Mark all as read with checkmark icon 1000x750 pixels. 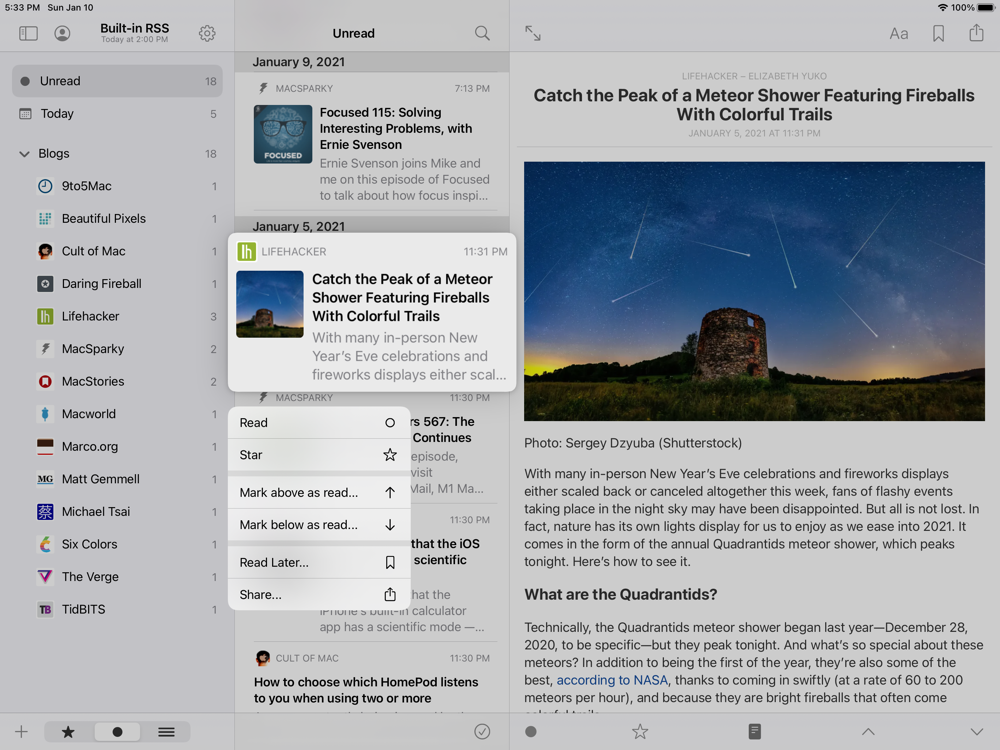pyautogui.click(x=482, y=732)
